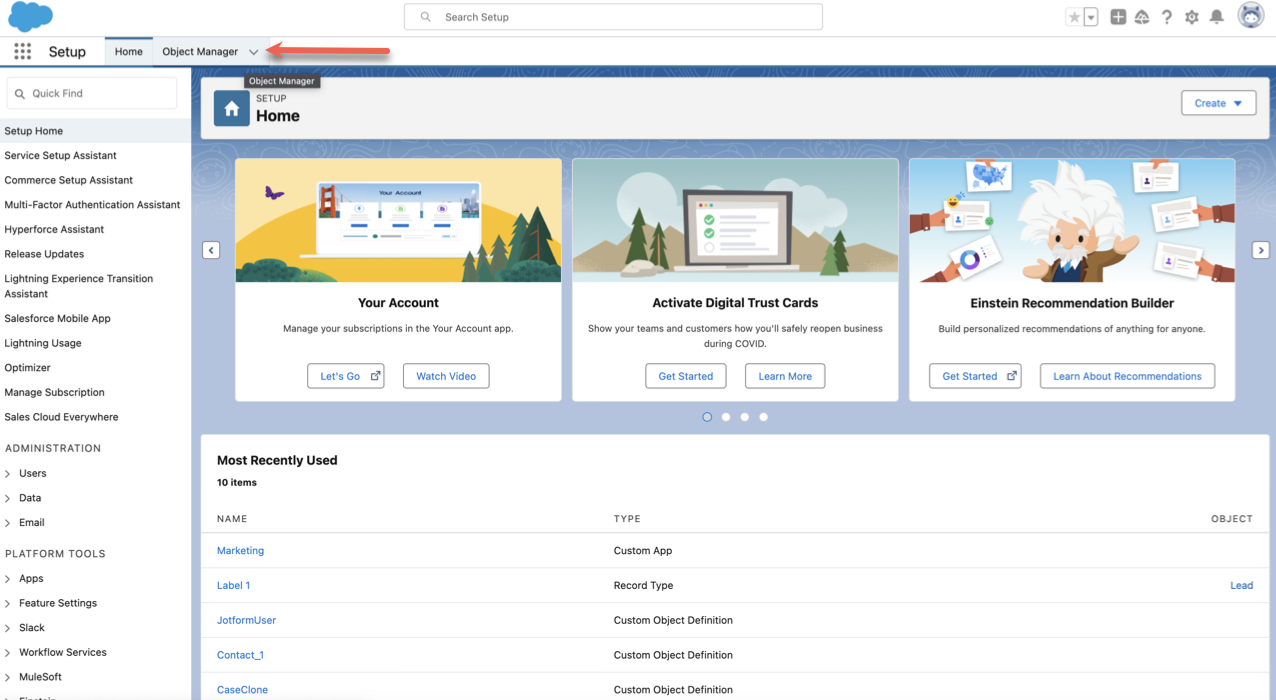Click the Global Actions plus icon
1276x700 pixels.
[1118, 17]
